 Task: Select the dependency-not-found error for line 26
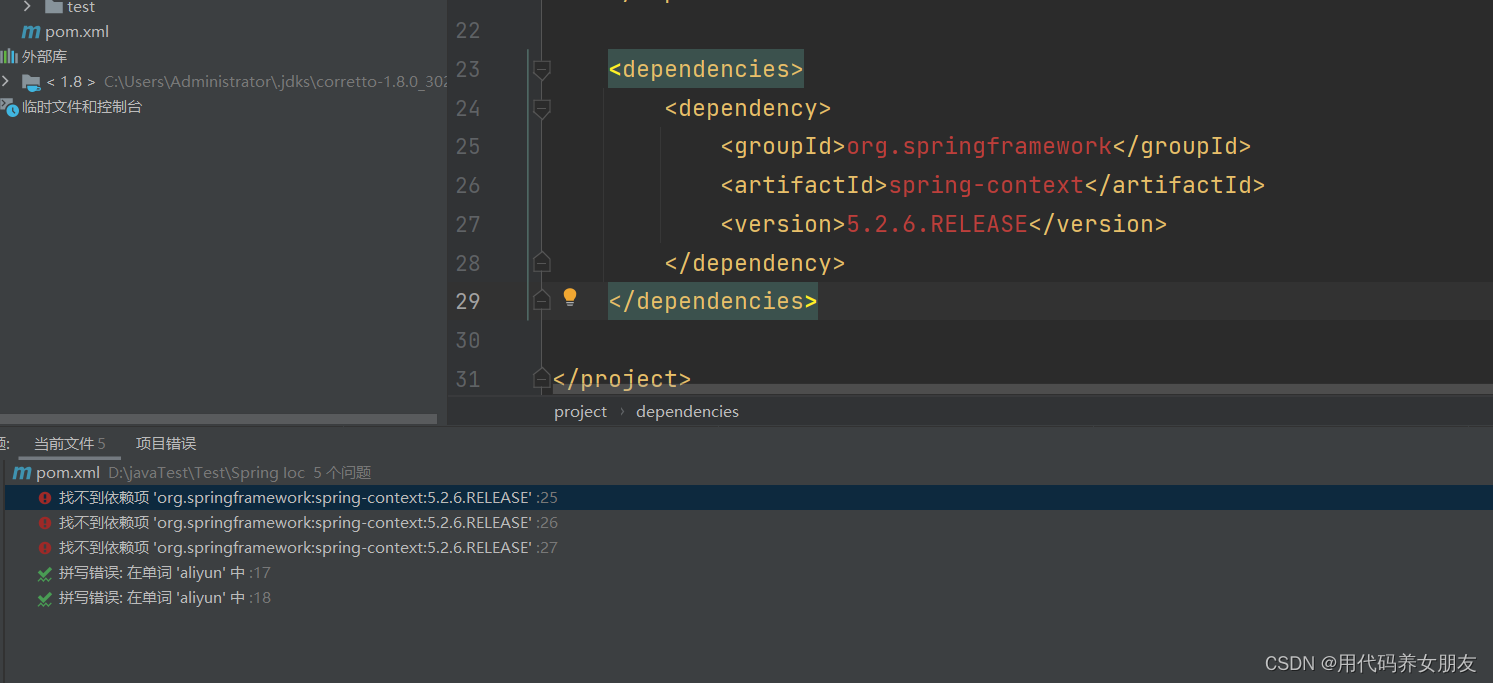tap(749, 522)
